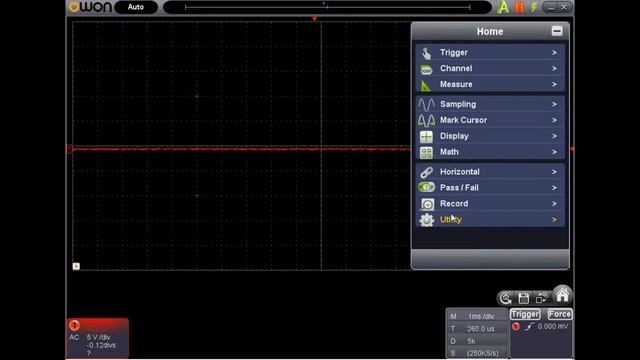Expand the Mark Cursor submenu arrow
This screenshot has height=360, width=640.
click(554, 120)
